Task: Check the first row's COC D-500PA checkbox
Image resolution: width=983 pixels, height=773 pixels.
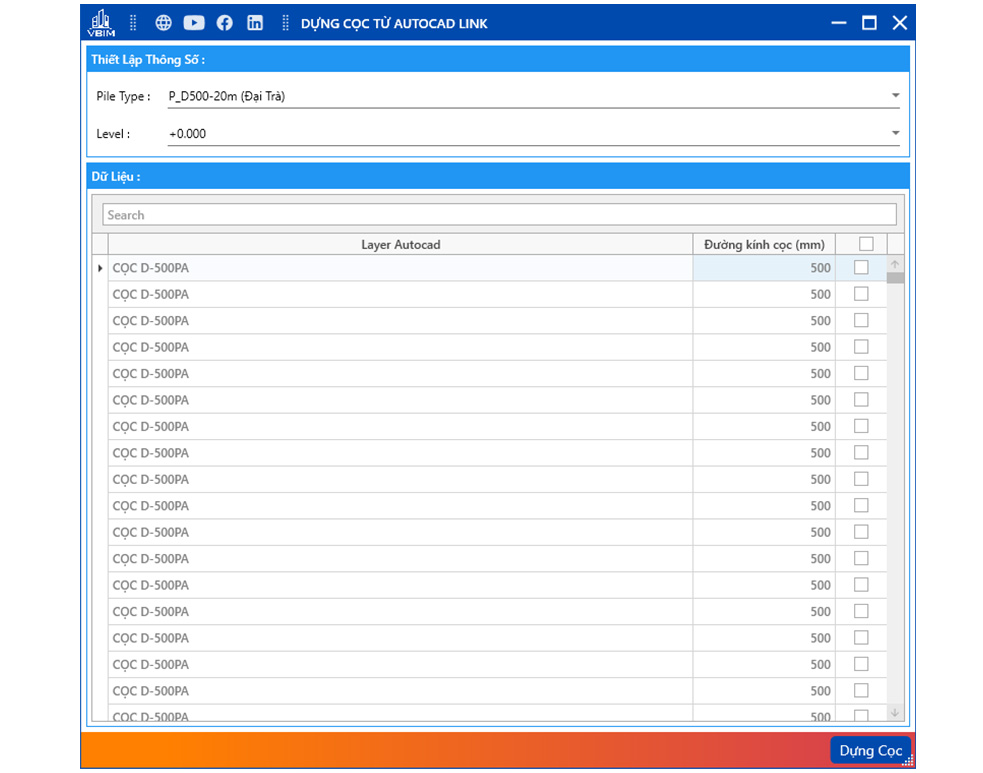Action: click(861, 268)
